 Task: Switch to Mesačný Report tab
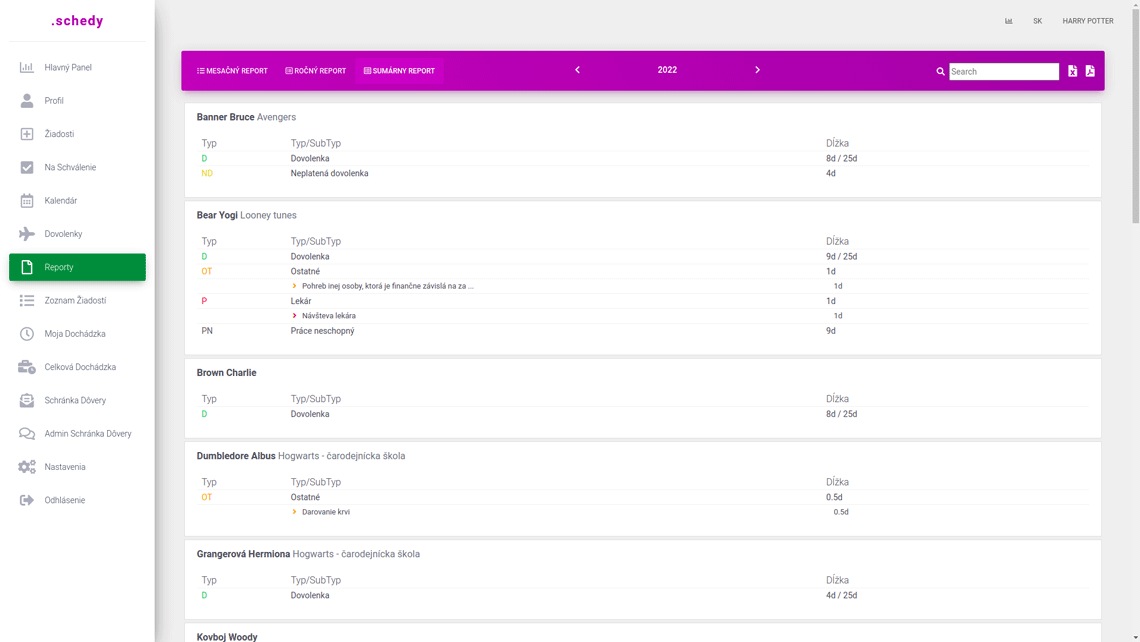coord(232,71)
